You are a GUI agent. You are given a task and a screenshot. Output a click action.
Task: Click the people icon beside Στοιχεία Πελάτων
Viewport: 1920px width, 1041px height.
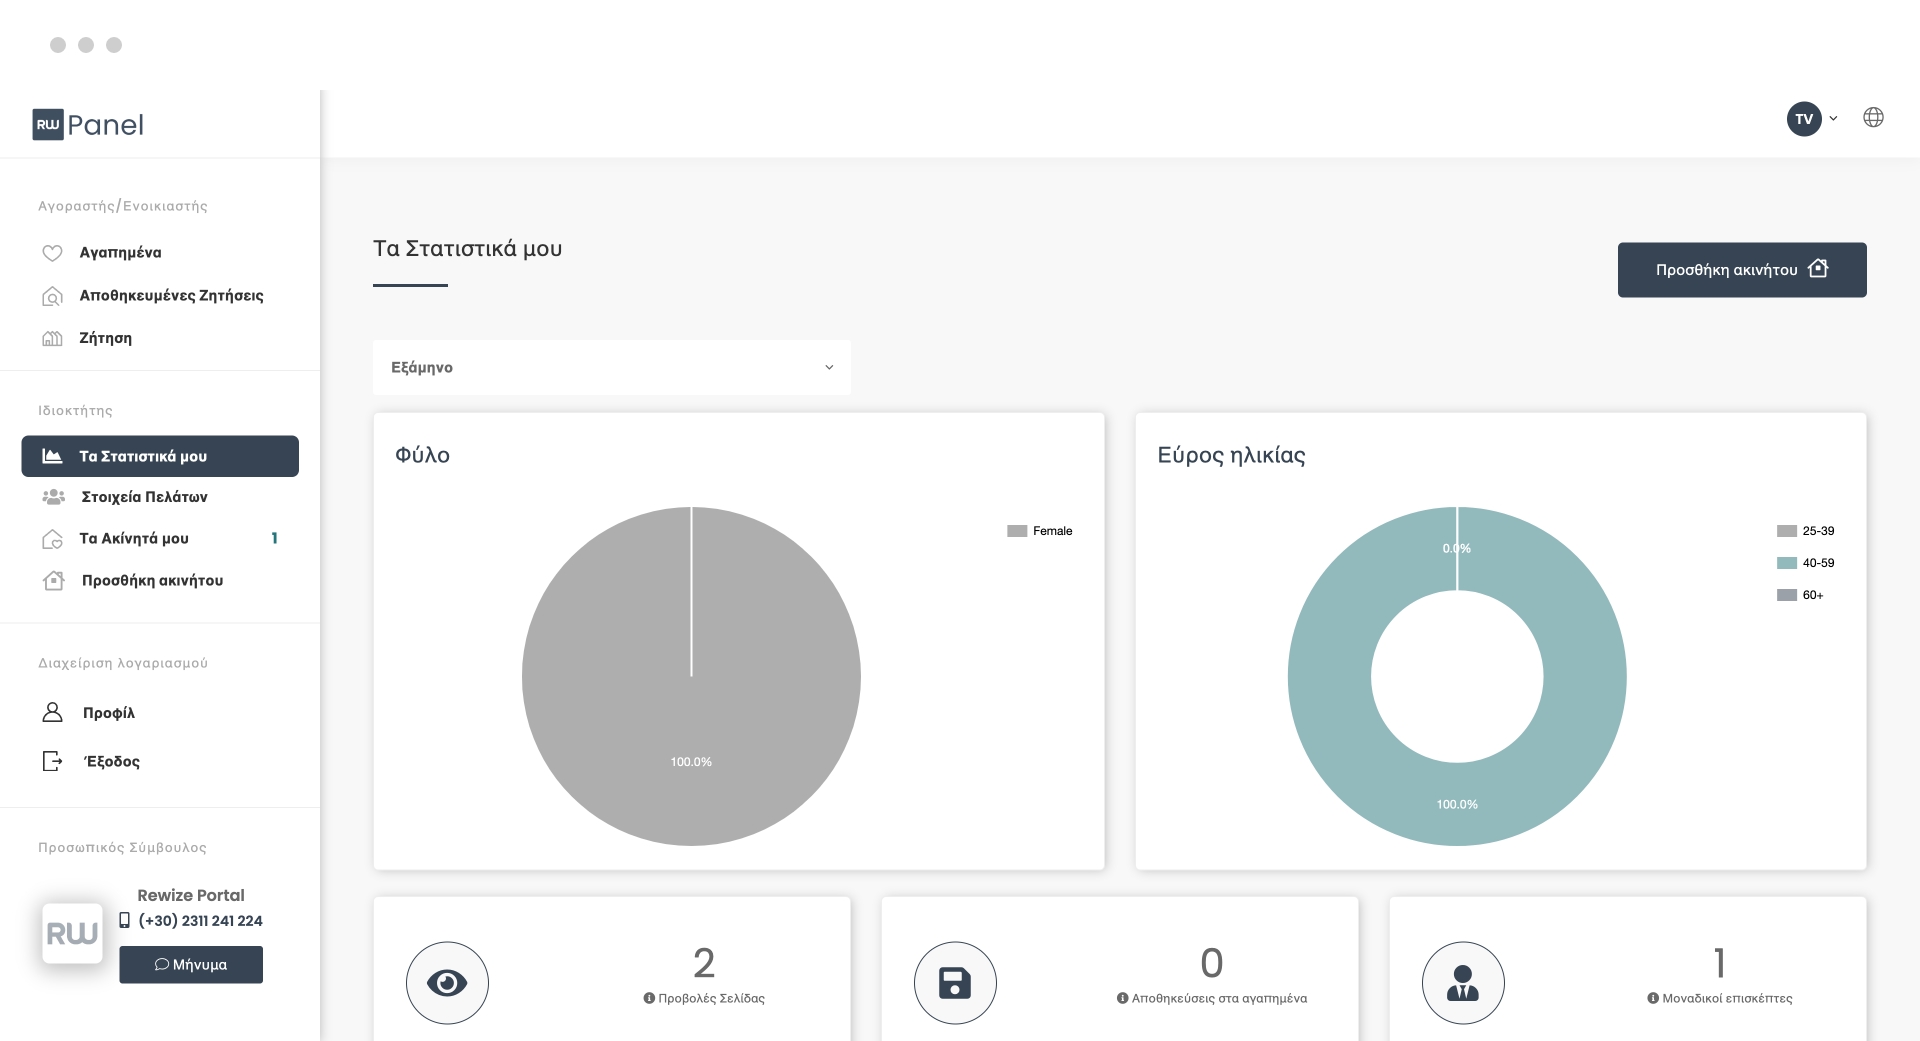tap(53, 497)
